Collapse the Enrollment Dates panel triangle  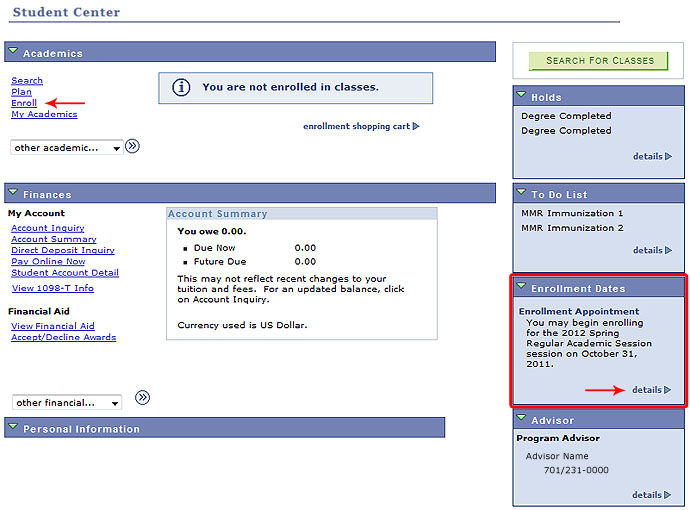[x=521, y=287]
